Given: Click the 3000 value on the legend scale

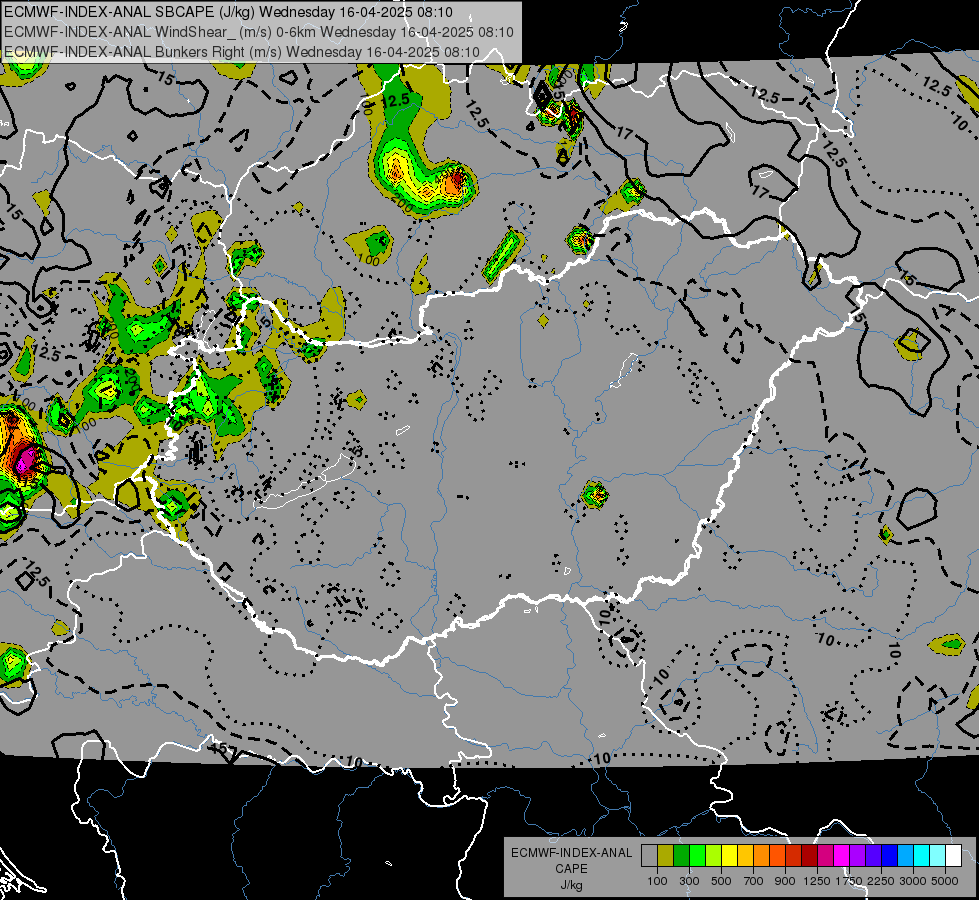Looking at the screenshot, I should pos(913,881).
